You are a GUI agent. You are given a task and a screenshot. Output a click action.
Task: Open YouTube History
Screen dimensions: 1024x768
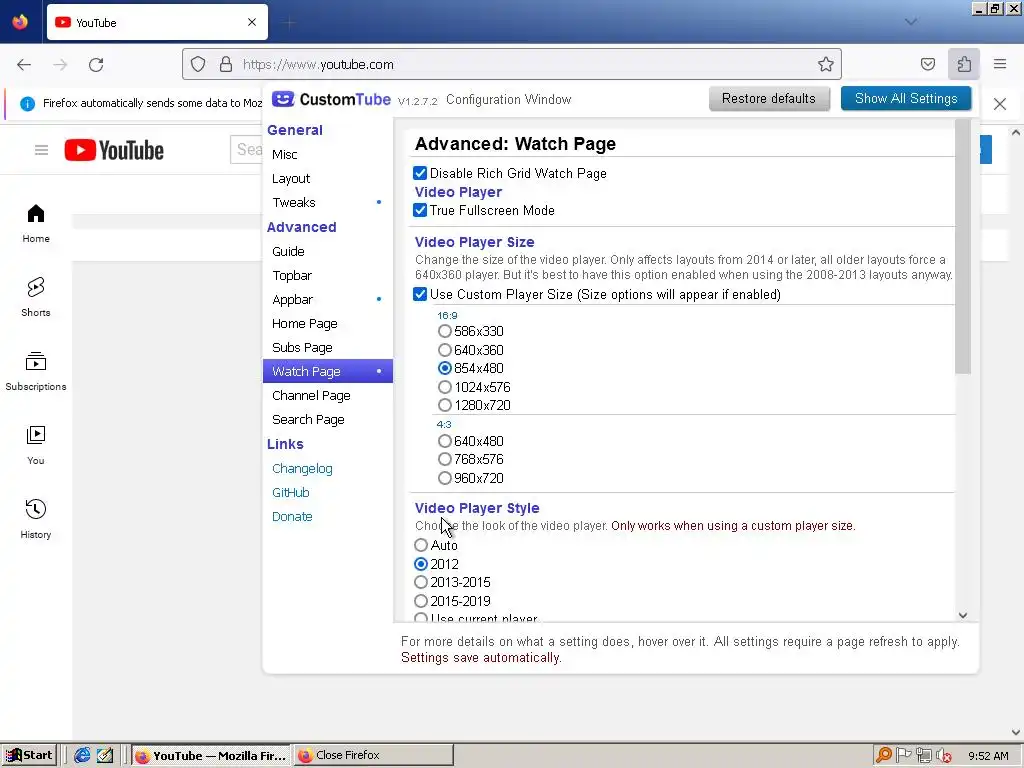tap(36, 519)
